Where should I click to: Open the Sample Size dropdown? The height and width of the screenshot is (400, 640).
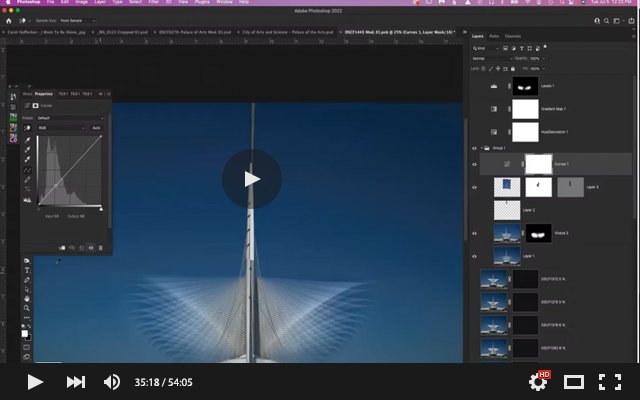(x=78, y=20)
